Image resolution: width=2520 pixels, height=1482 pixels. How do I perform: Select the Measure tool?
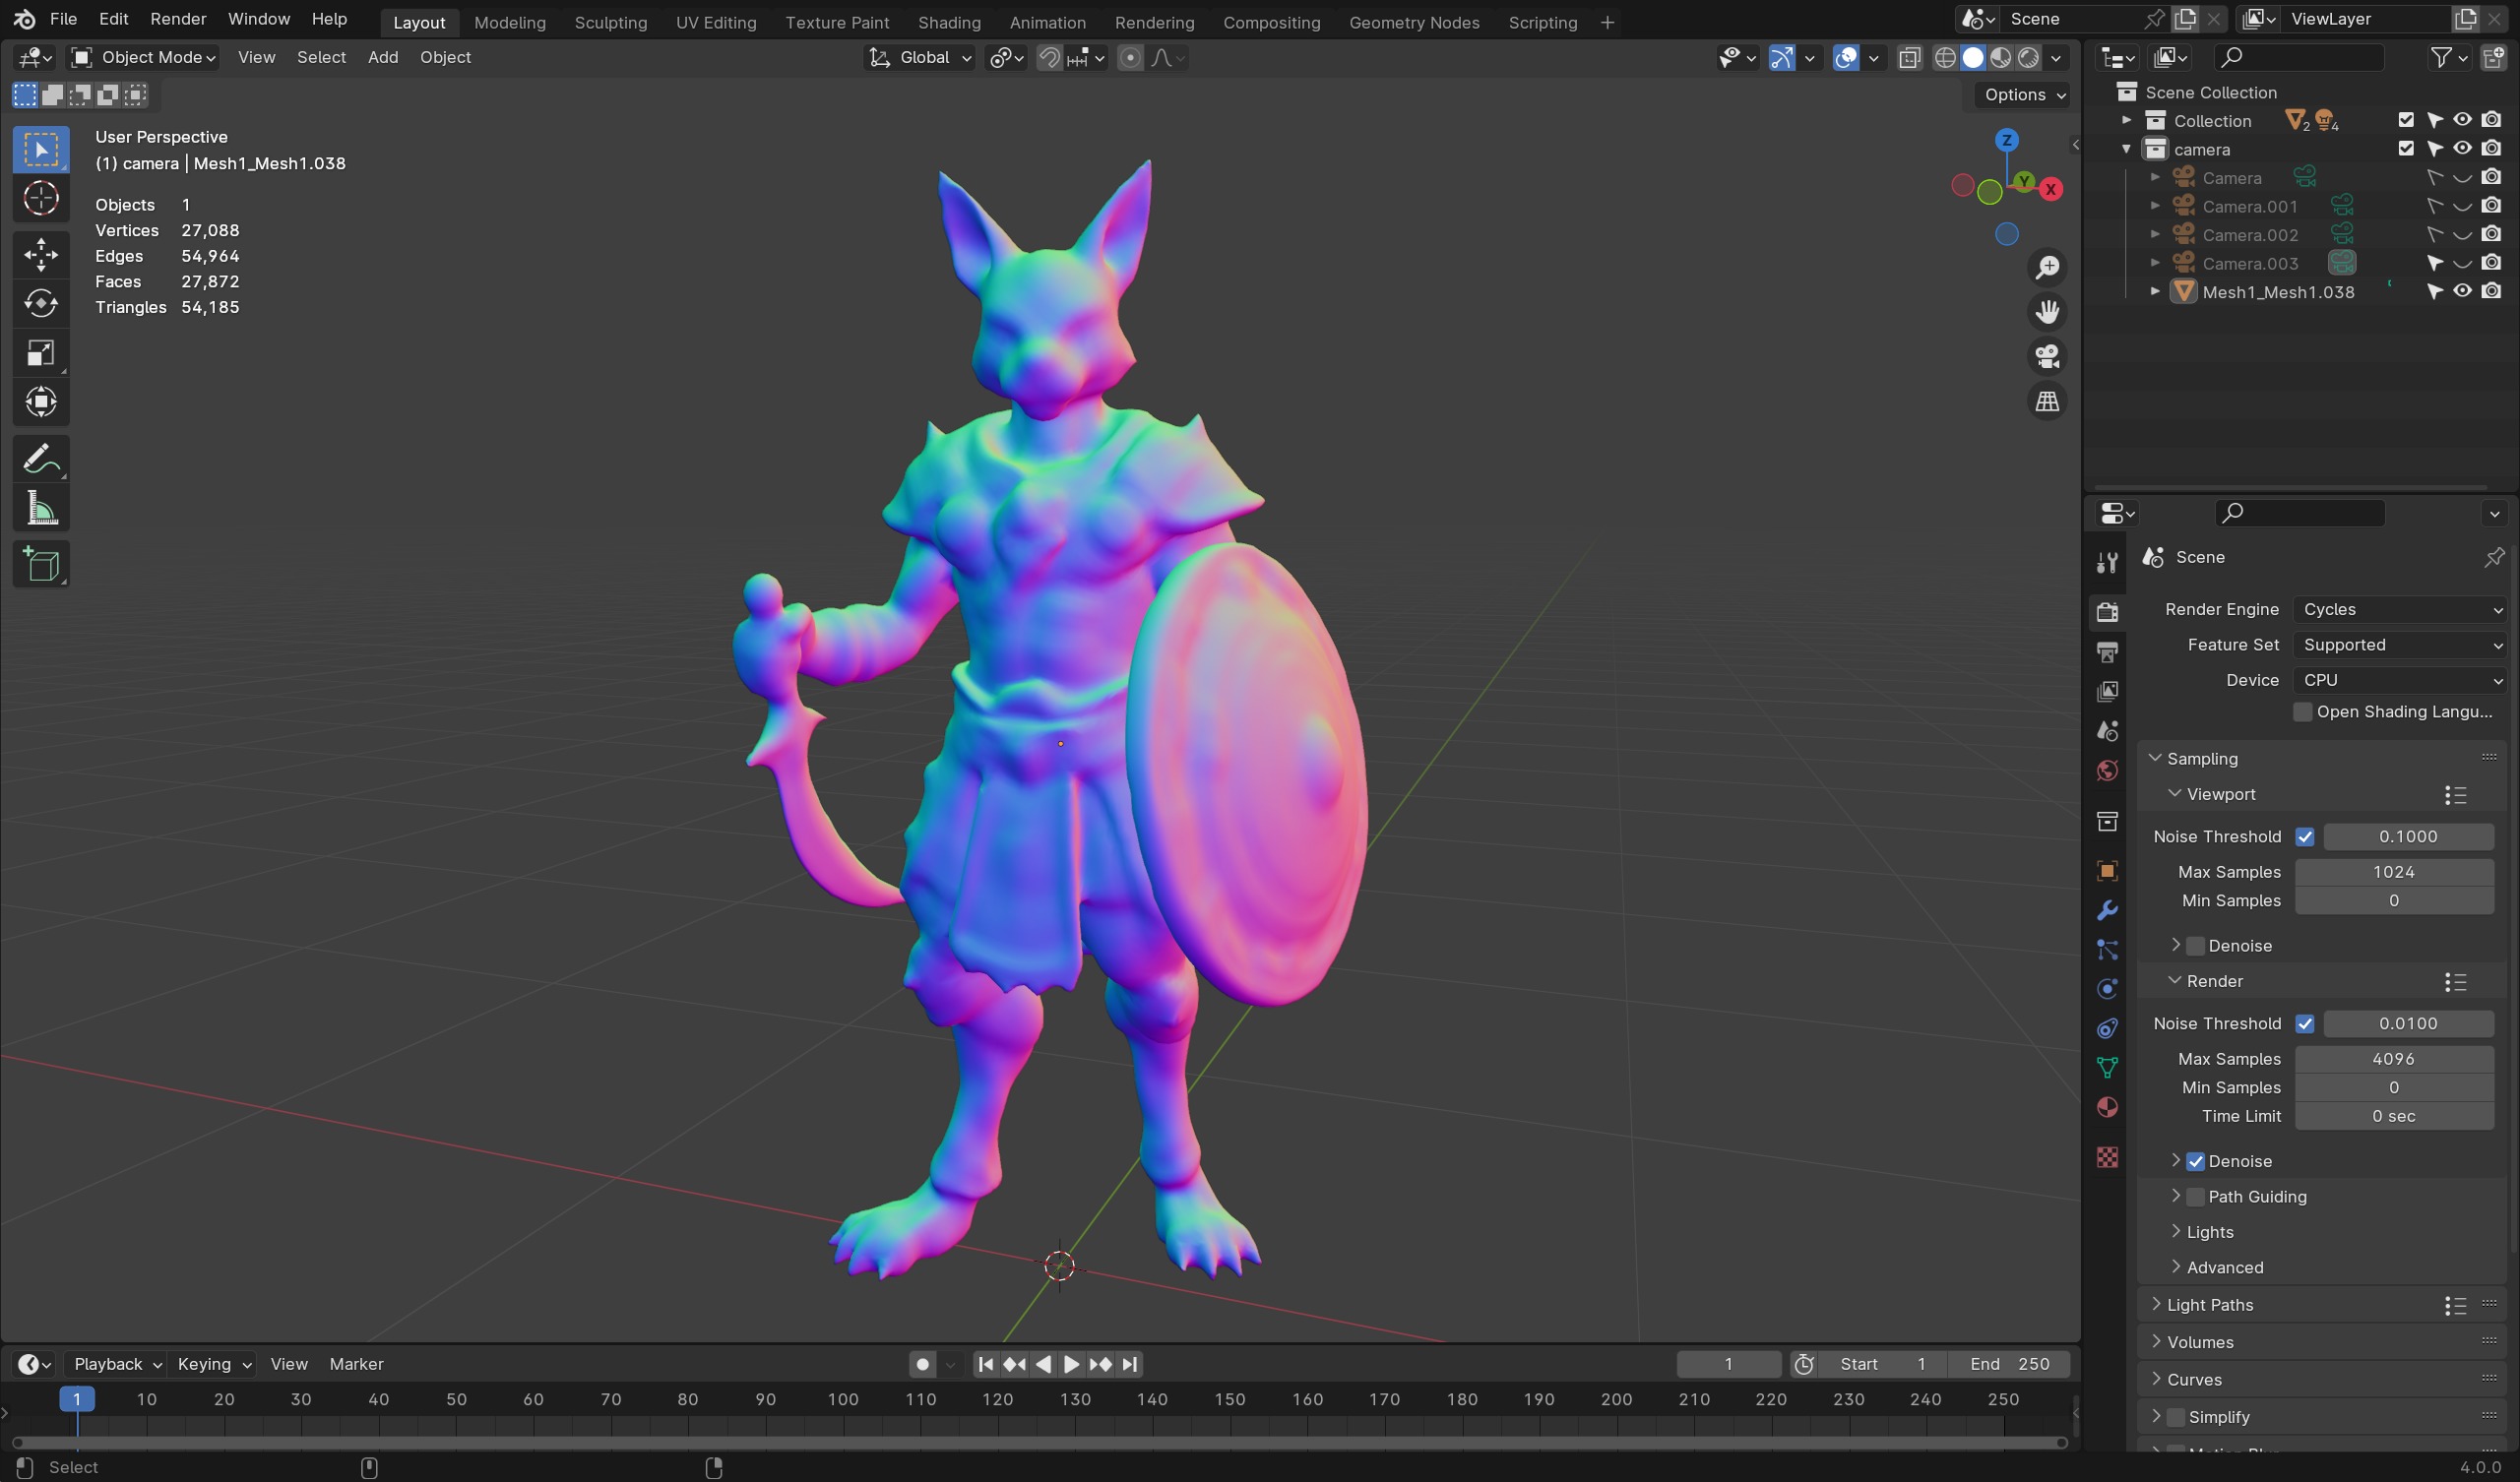pos(41,509)
